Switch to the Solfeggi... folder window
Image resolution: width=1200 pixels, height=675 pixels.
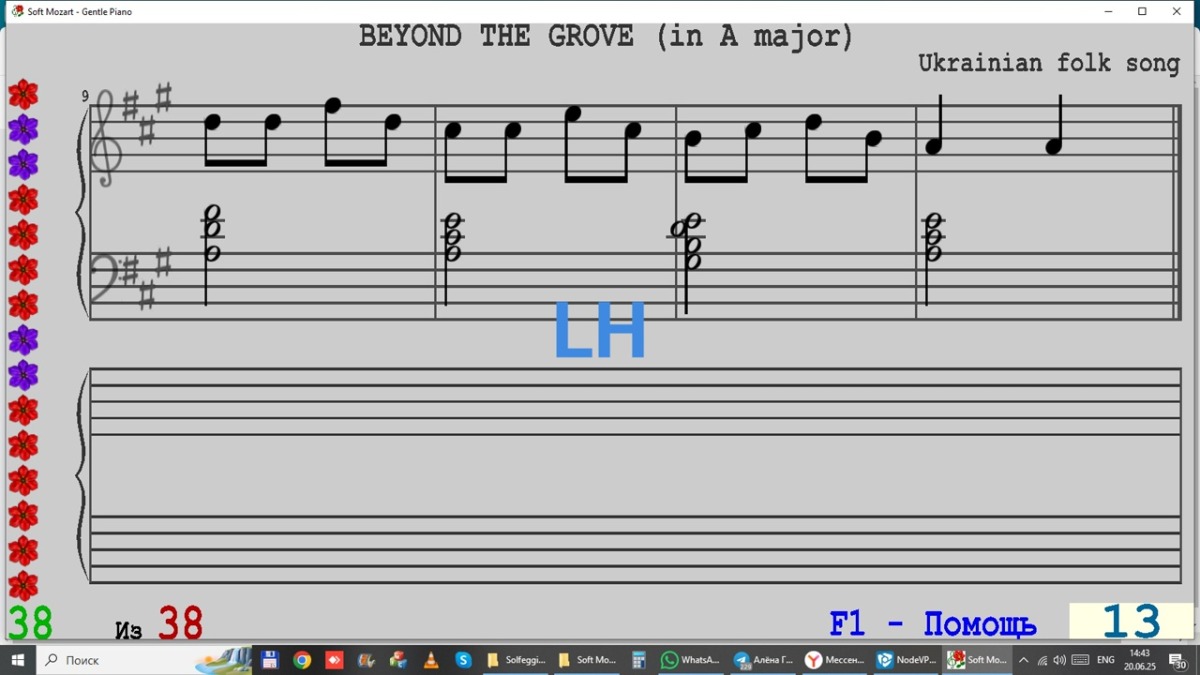(515, 660)
